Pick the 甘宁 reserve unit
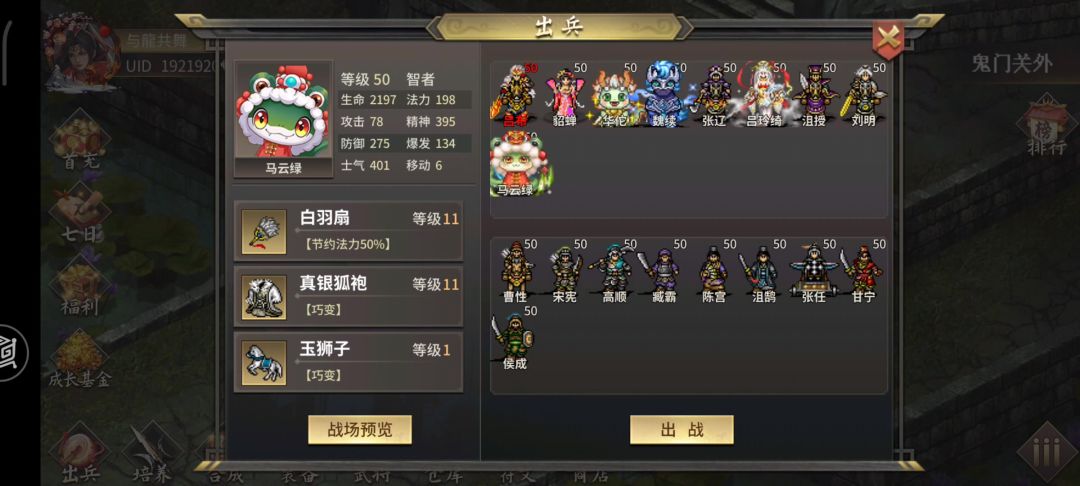This screenshot has width=1080, height=486. pyautogui.click(x=862, y=271)
